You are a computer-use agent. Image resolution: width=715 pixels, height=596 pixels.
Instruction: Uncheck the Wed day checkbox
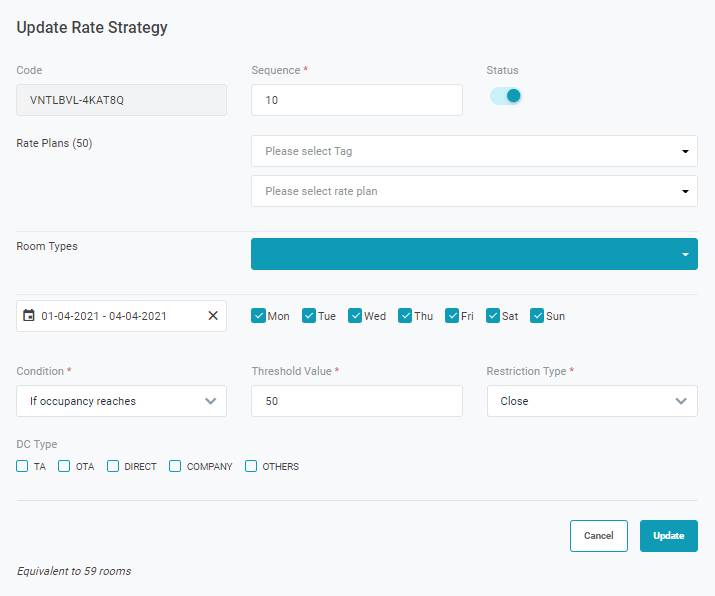click(x=355, y=316)
